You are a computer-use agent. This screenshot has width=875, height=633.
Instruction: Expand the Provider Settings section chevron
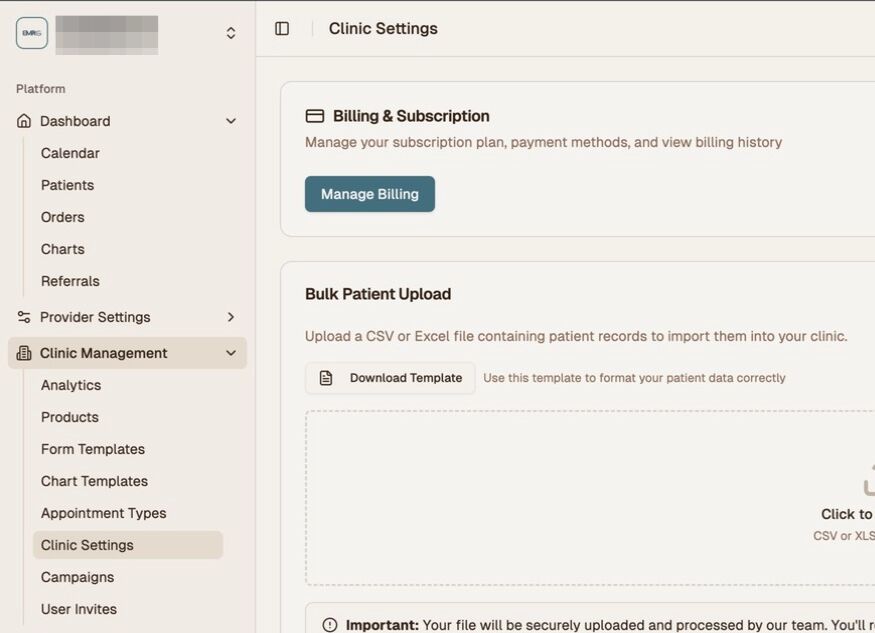[x=231, y=317]
